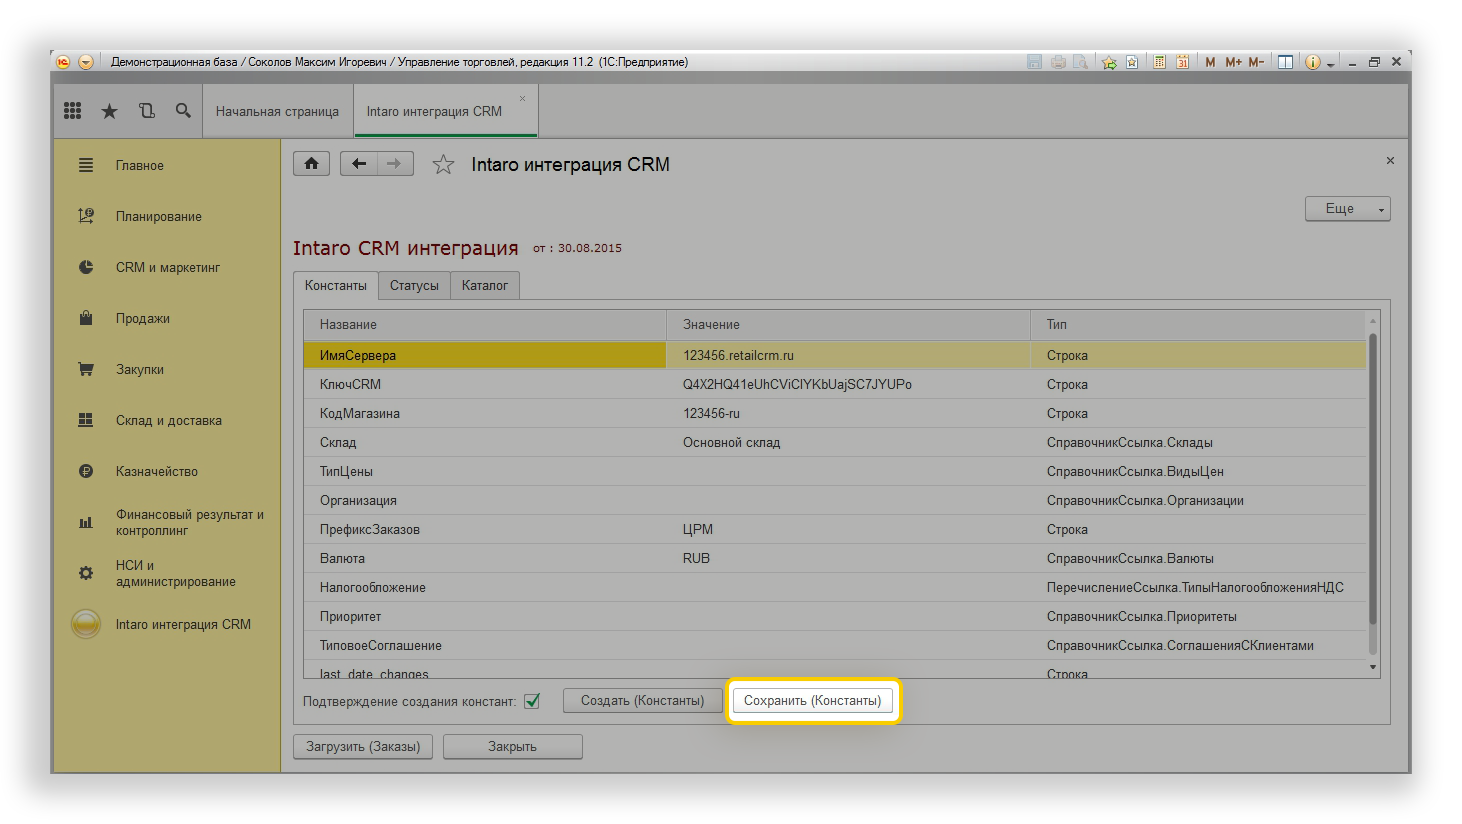Click the Info (i) icon in the title bar
The height and width of the screenshot is (824, 1462).
(x=1313, y=62)
